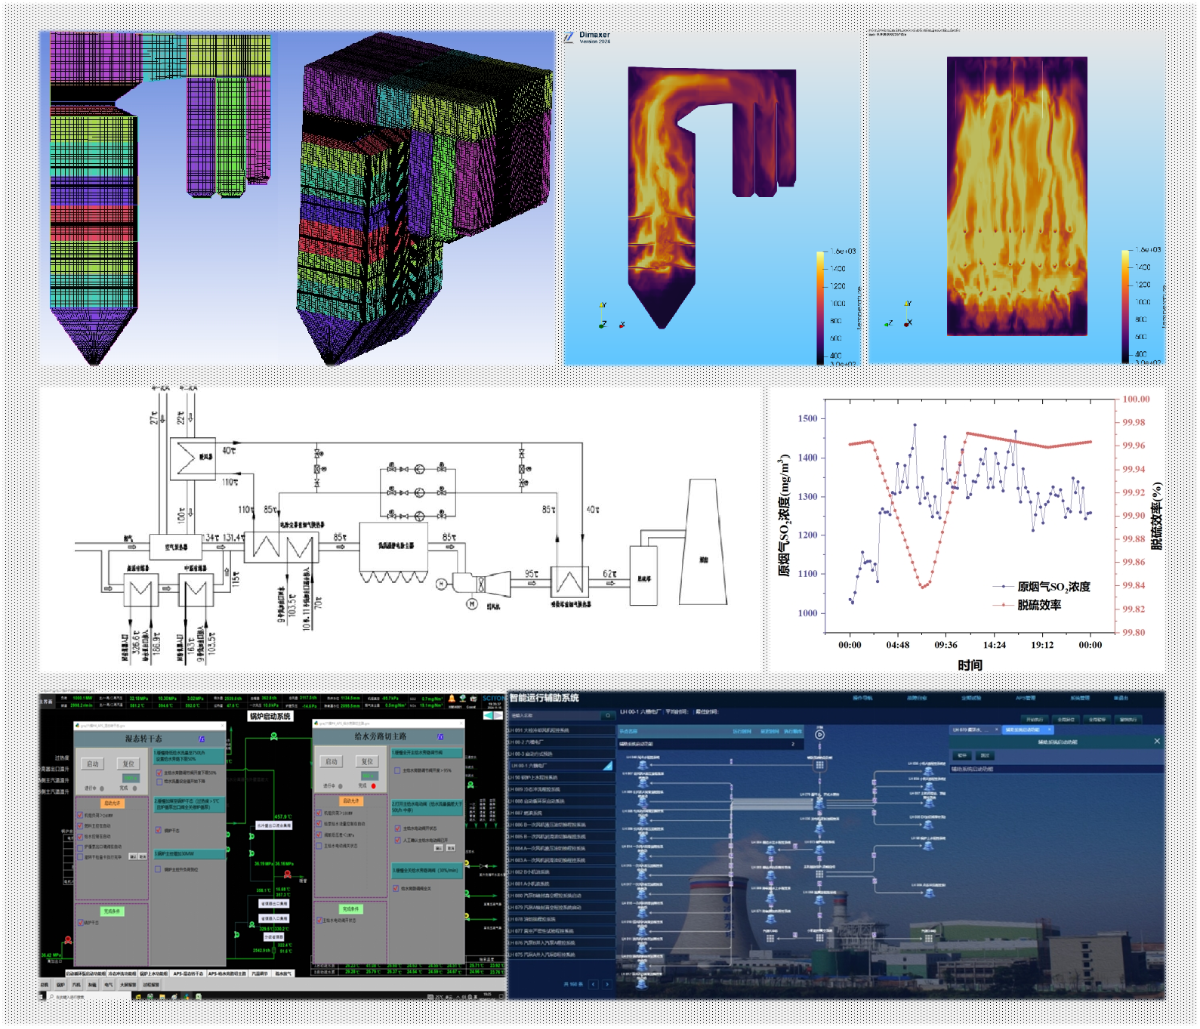Click the XYZ axis triad in left temperature view
This screenshot has height=1029, width=1200.
click(605, 315)
